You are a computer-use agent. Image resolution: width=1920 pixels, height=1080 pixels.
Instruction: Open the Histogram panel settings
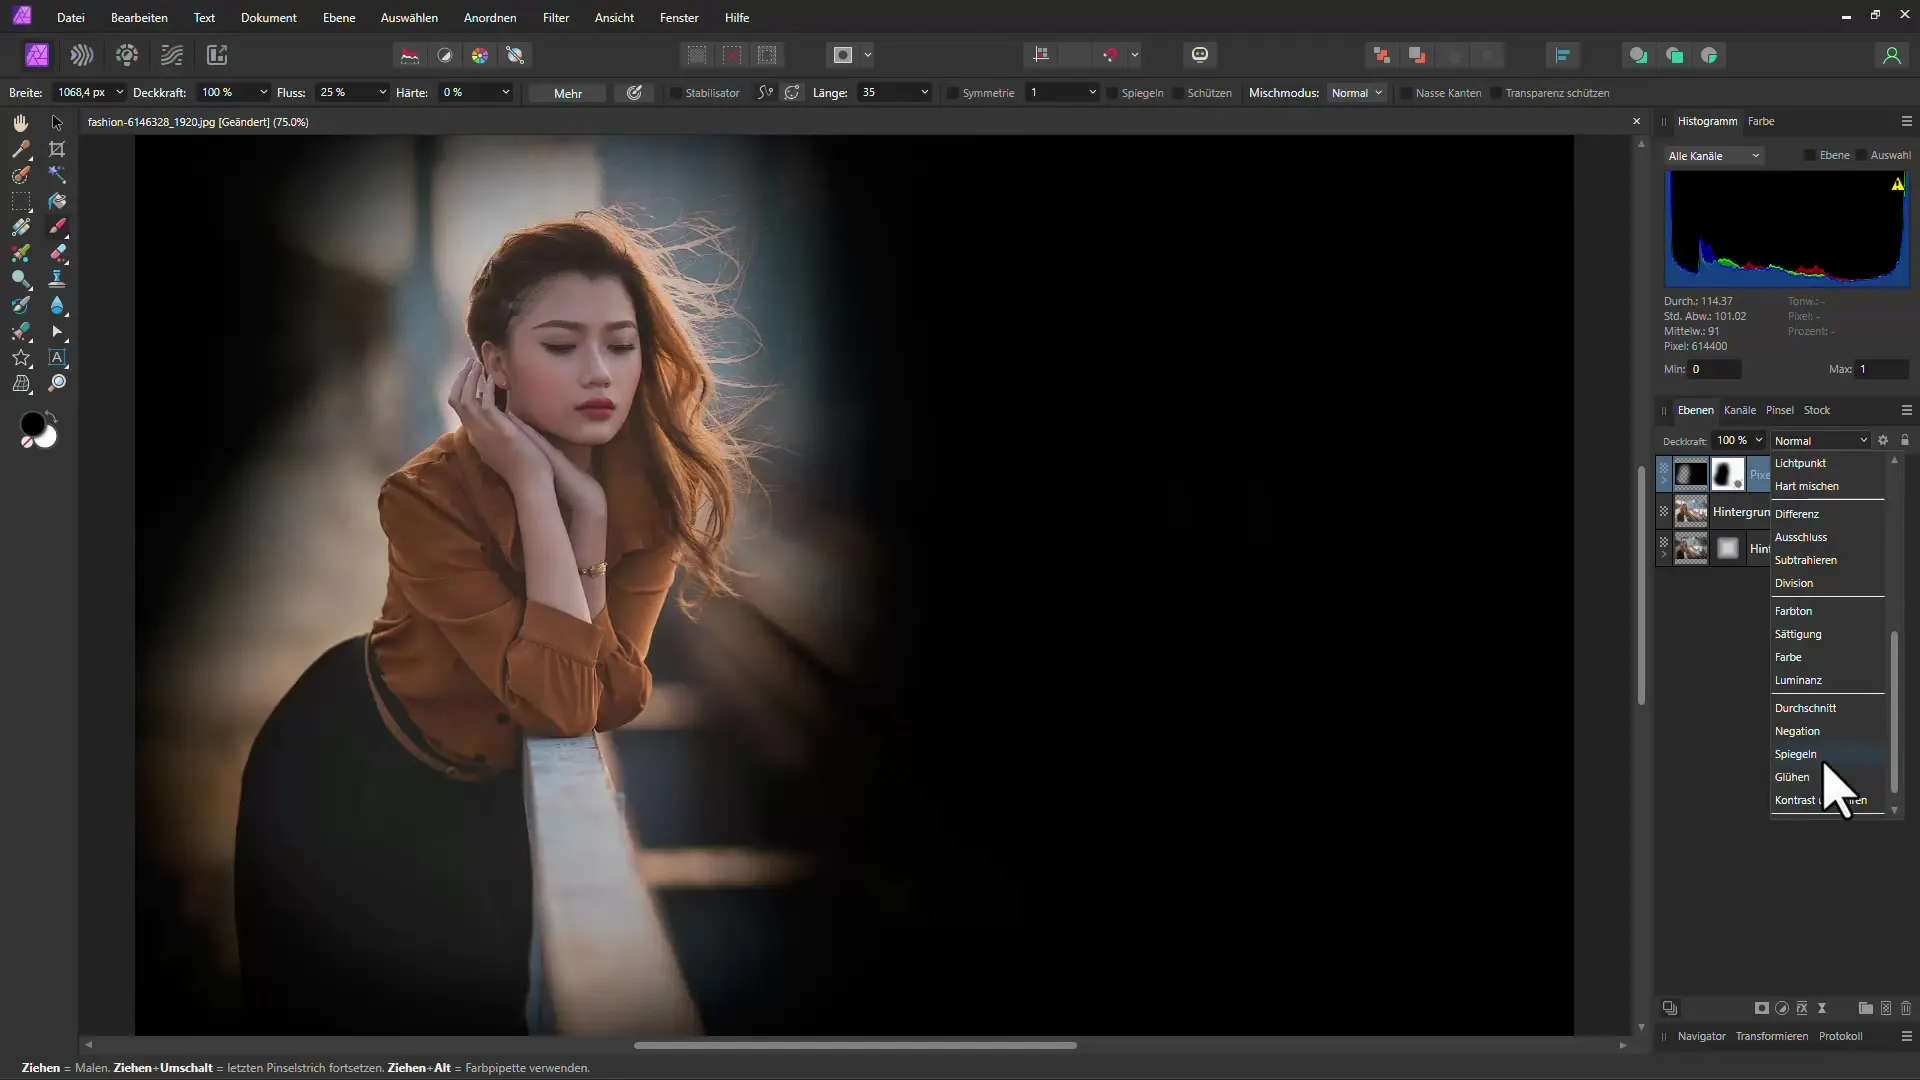coord(1908,120)
